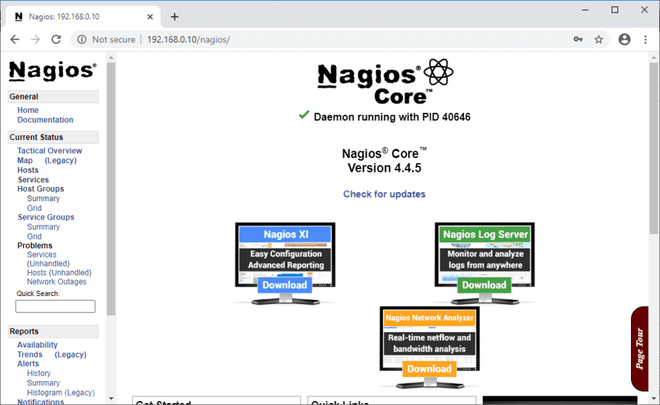This screenshot has height=405, width=660.
Task: Click the green daemon checkmark icon
Action: pos(304,115)
